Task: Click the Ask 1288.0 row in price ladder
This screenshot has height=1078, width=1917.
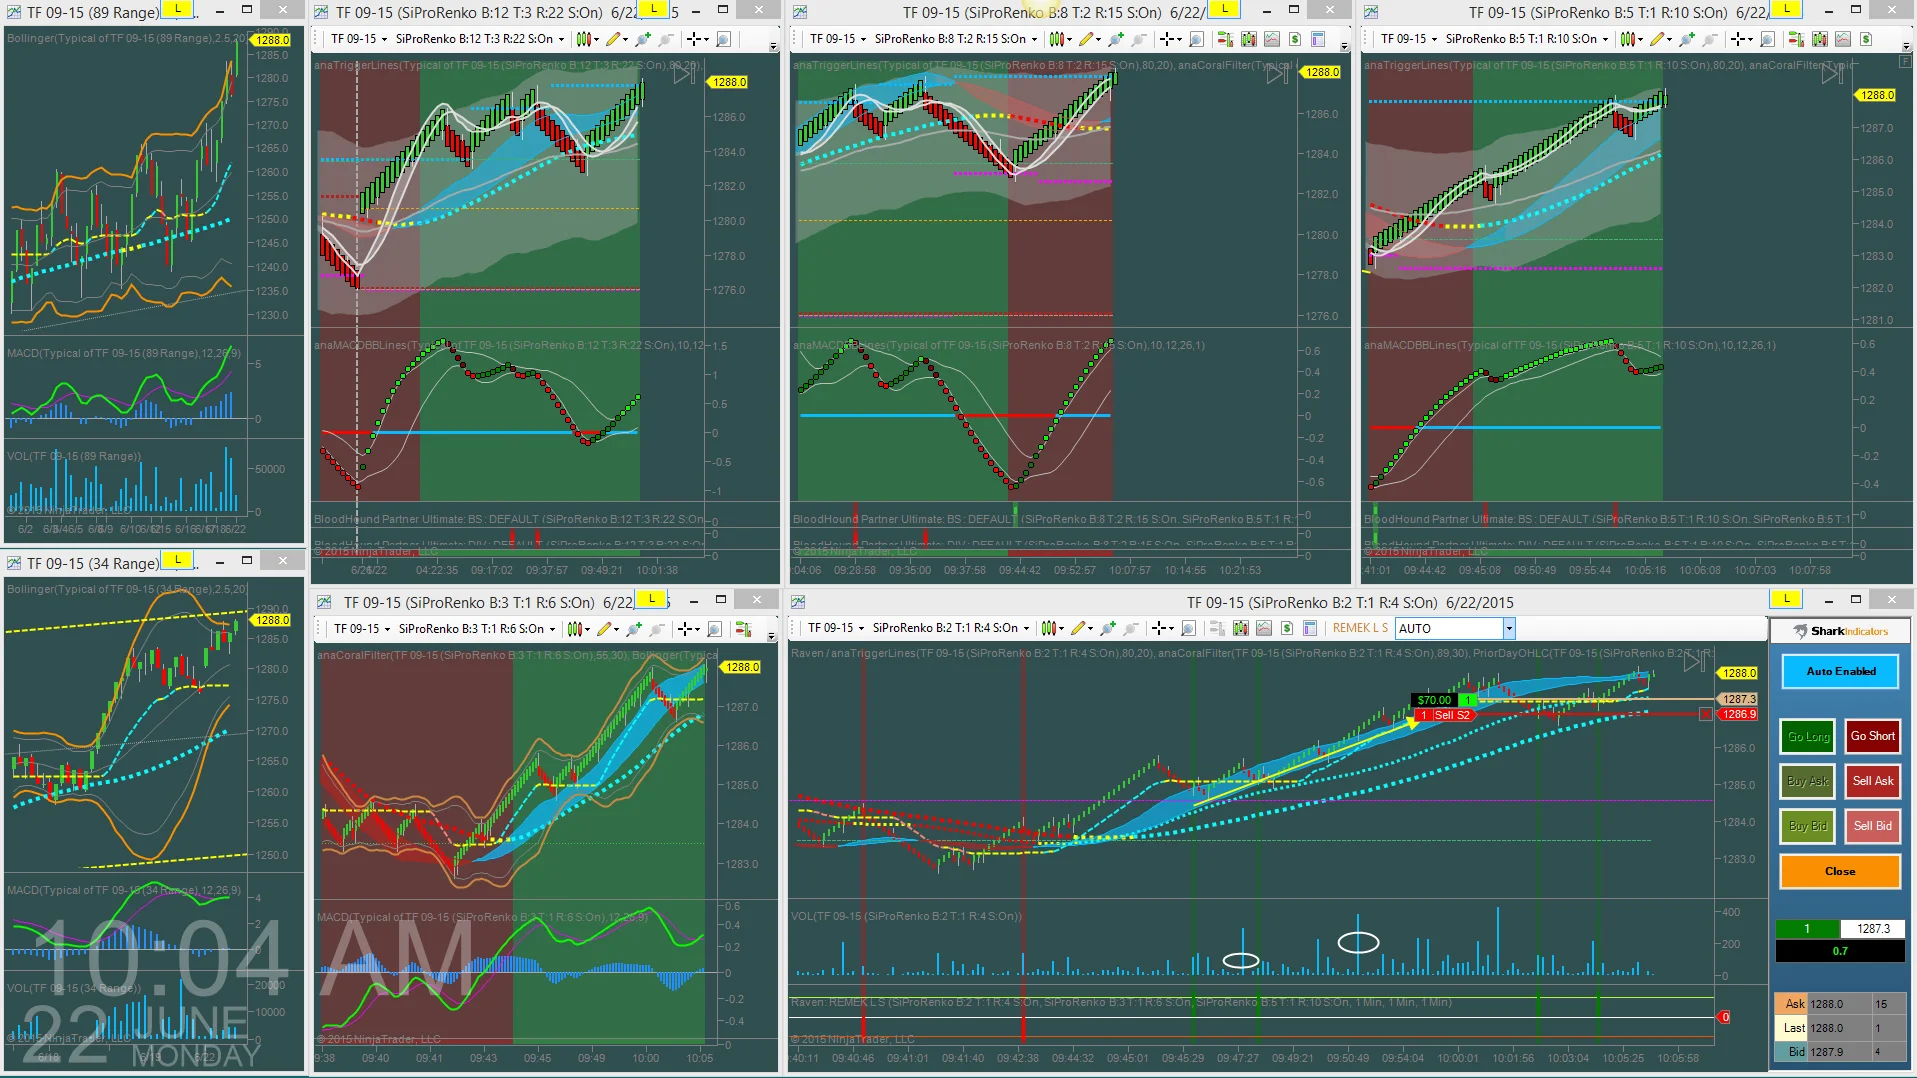Action: 1838,1004
